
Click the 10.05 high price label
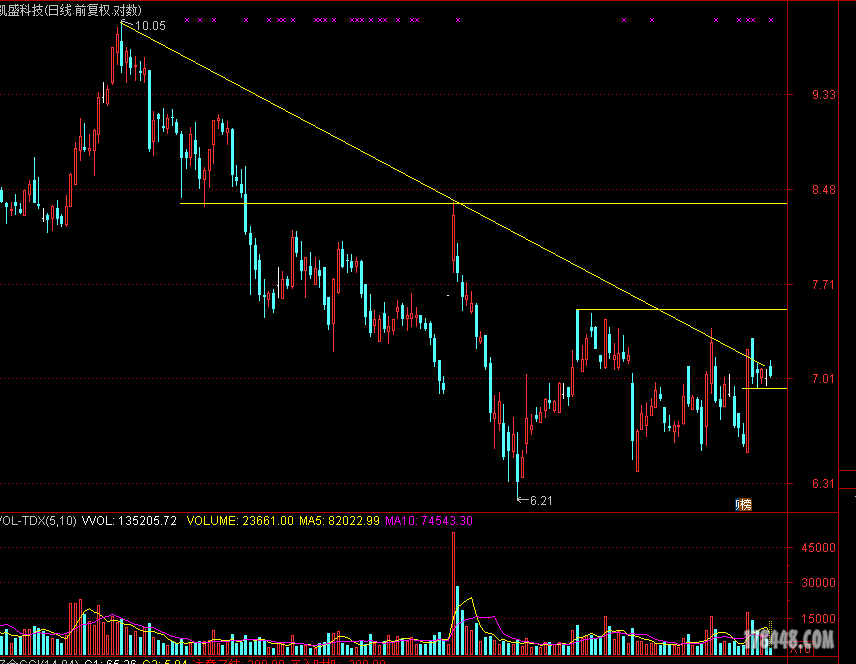click(150, 26)
